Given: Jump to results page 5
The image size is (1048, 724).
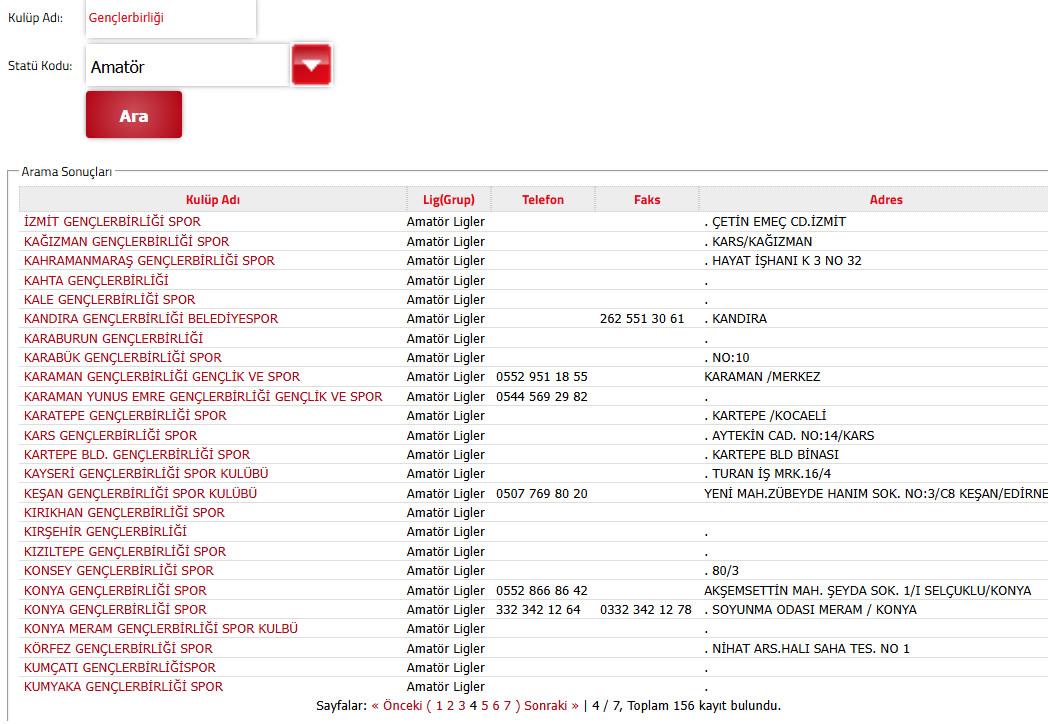Looking at the screenshot, I should coord(485,706).
